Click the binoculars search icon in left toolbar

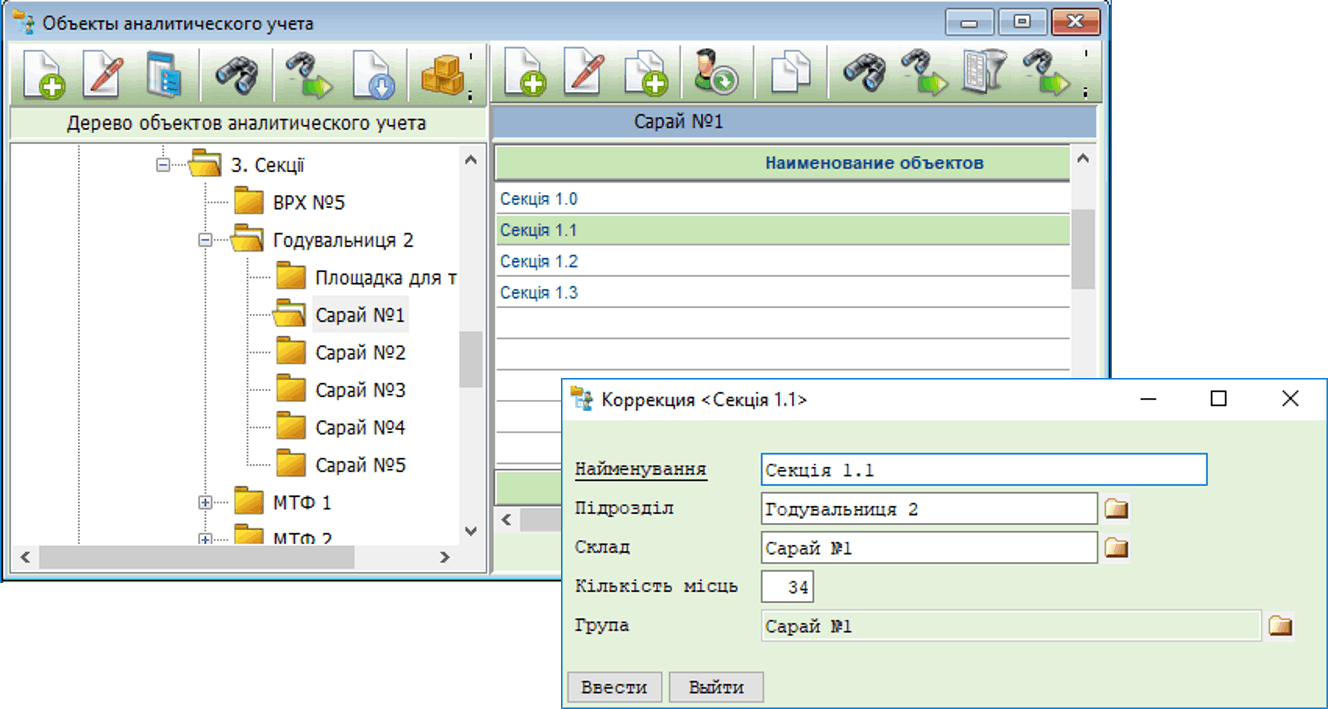coord(236,75)
